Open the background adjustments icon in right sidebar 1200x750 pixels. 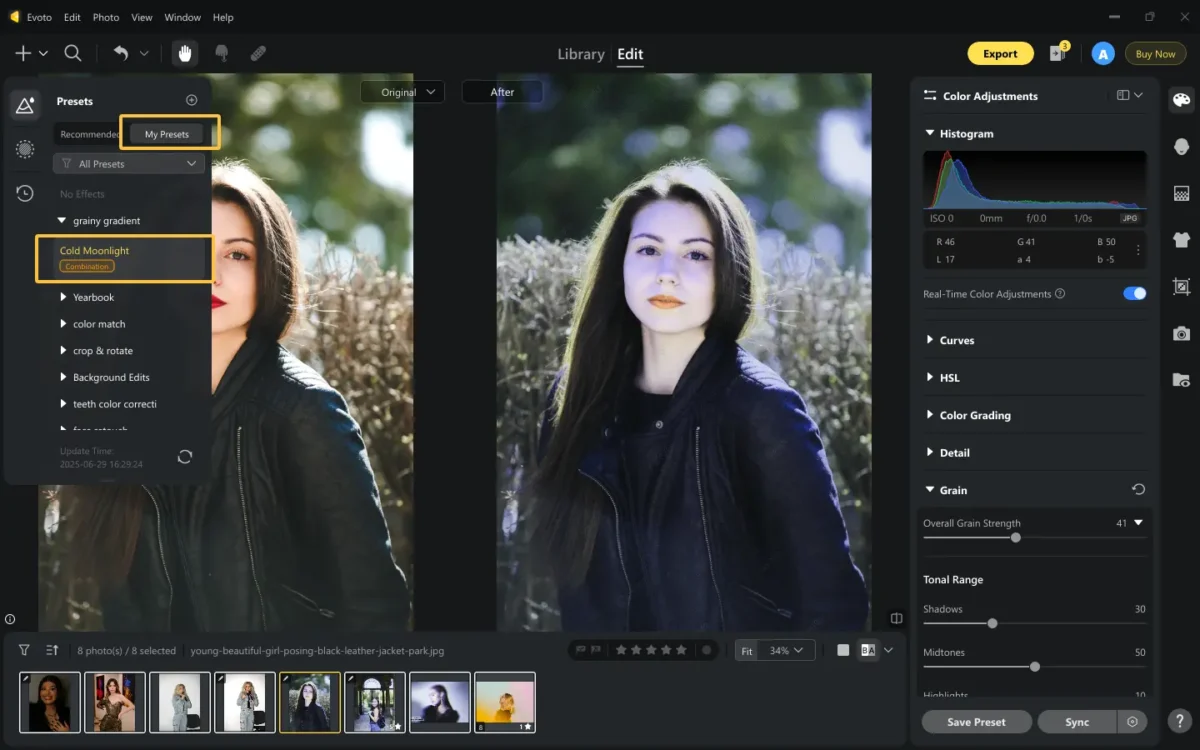1181,193
